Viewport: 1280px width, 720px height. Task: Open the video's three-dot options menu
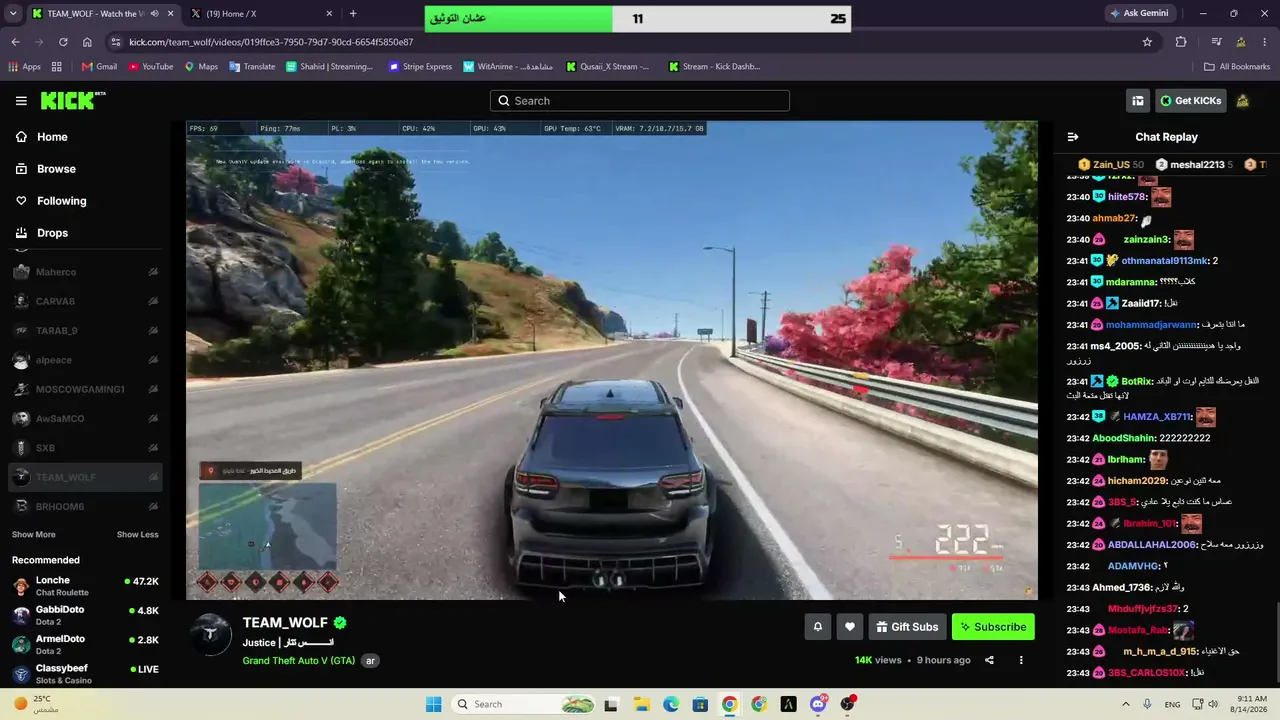click(1021, 660)
